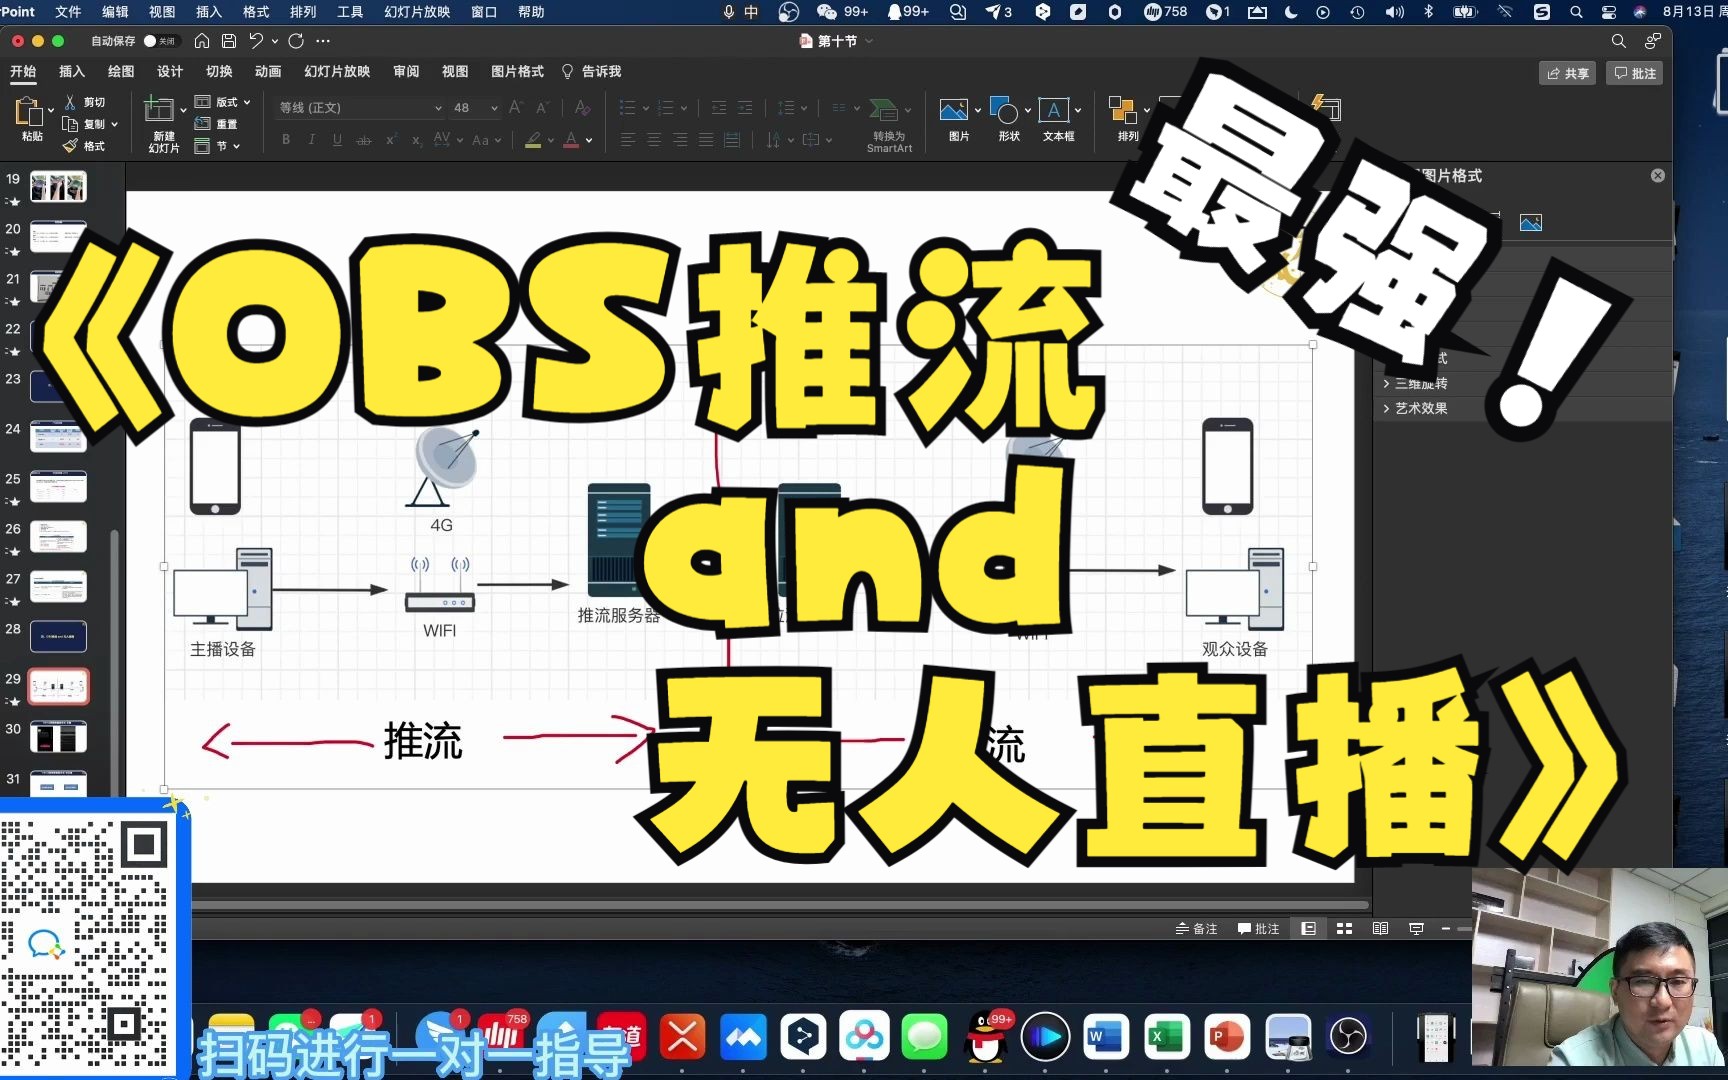
Task: Open OBS from the Dock
Action: 1348,1037
